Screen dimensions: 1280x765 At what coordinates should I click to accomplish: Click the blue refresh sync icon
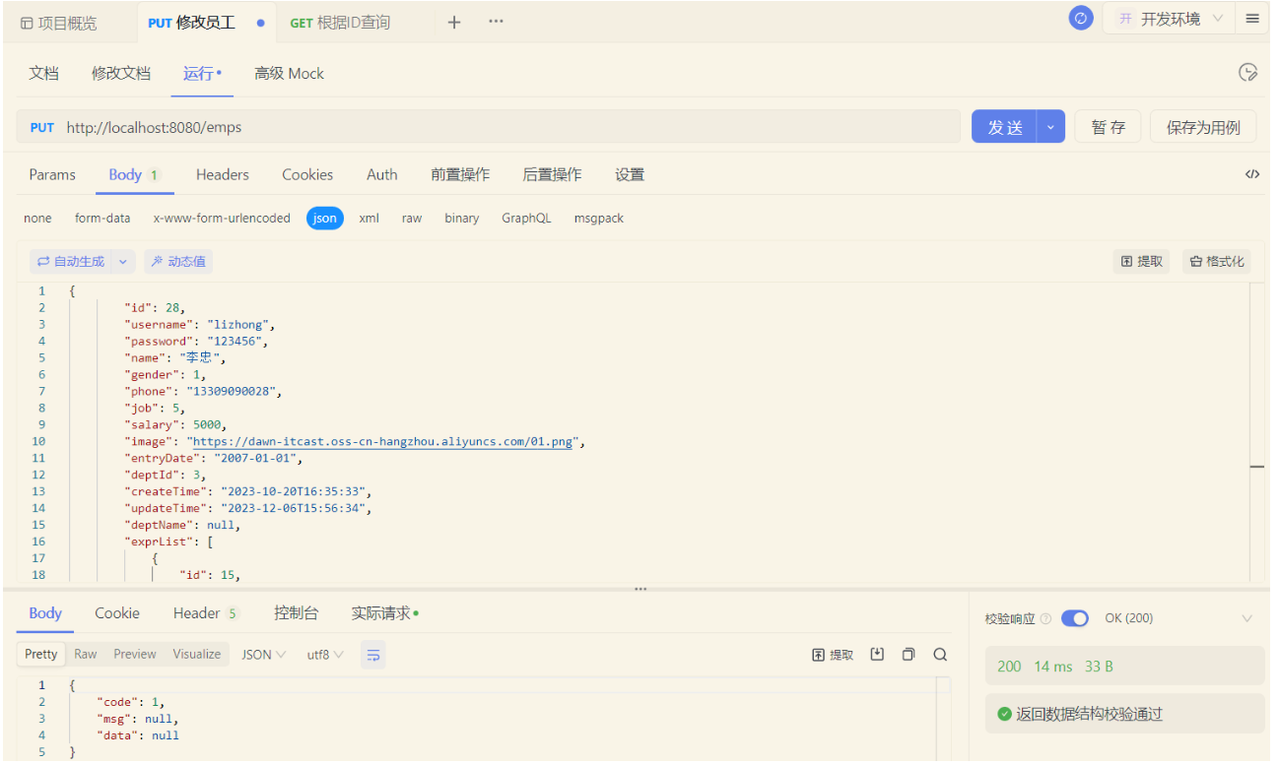[x=1081, y=17]
